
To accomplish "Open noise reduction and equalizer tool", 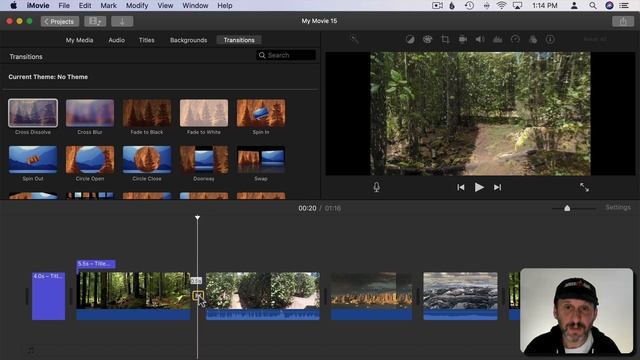I will click(498, 40).
